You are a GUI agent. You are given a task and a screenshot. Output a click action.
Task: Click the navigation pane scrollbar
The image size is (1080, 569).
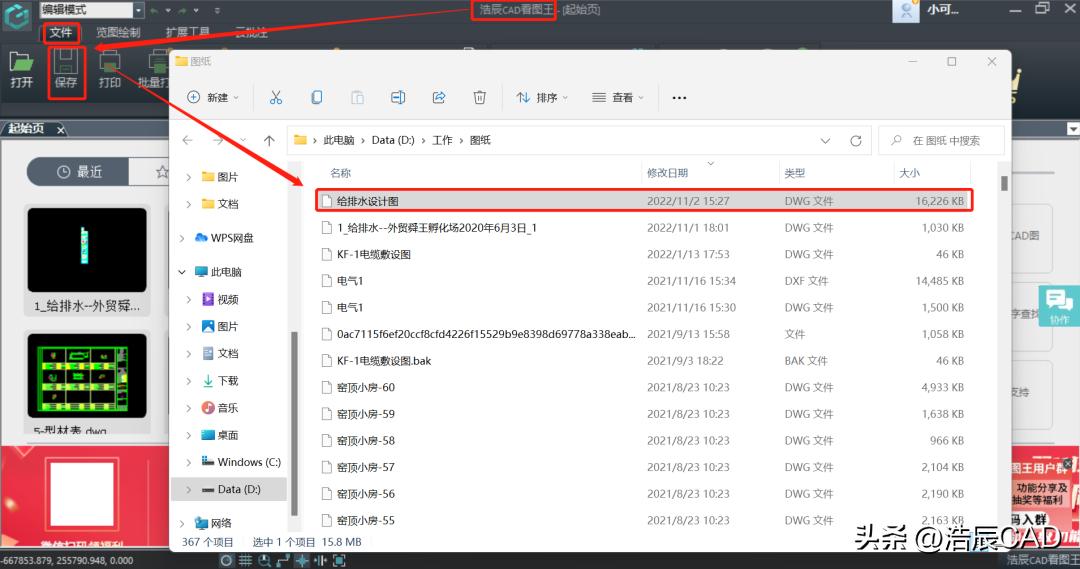point(294,424)
